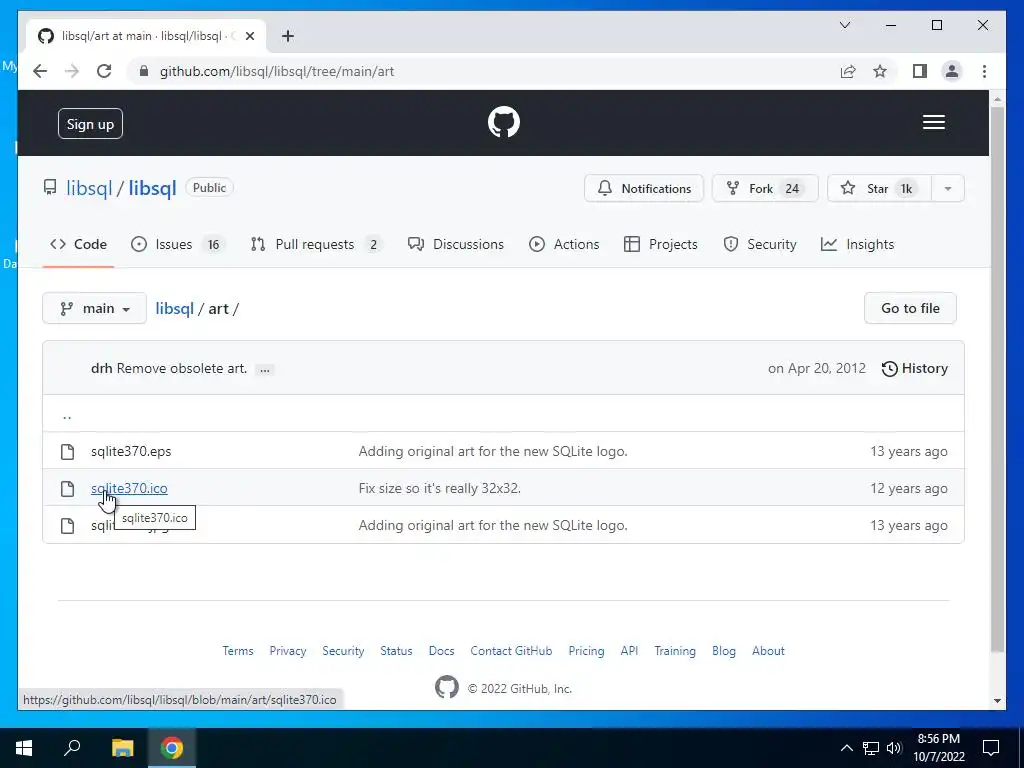
Task: Open the History link for commits
Action: click(x=914, y=368)
